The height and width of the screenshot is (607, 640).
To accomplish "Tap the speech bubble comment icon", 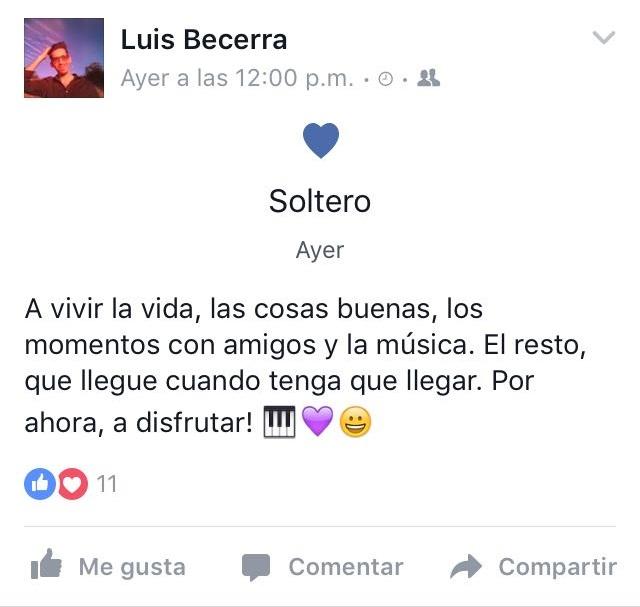I will click(x=256, y=567).
